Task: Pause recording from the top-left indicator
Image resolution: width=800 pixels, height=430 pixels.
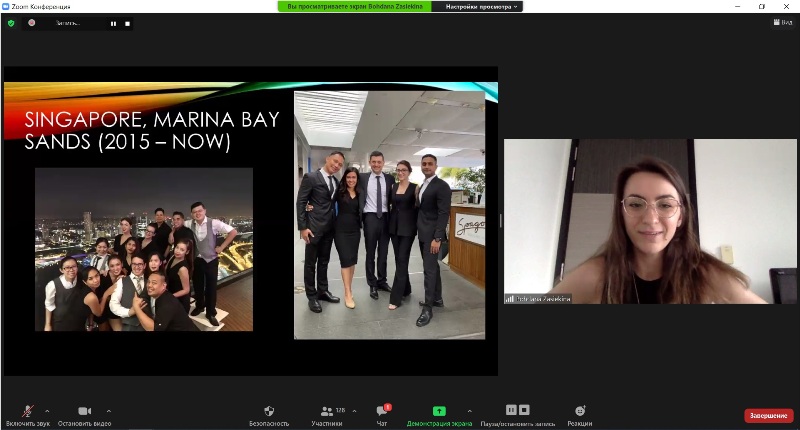Action: point(113,23)
